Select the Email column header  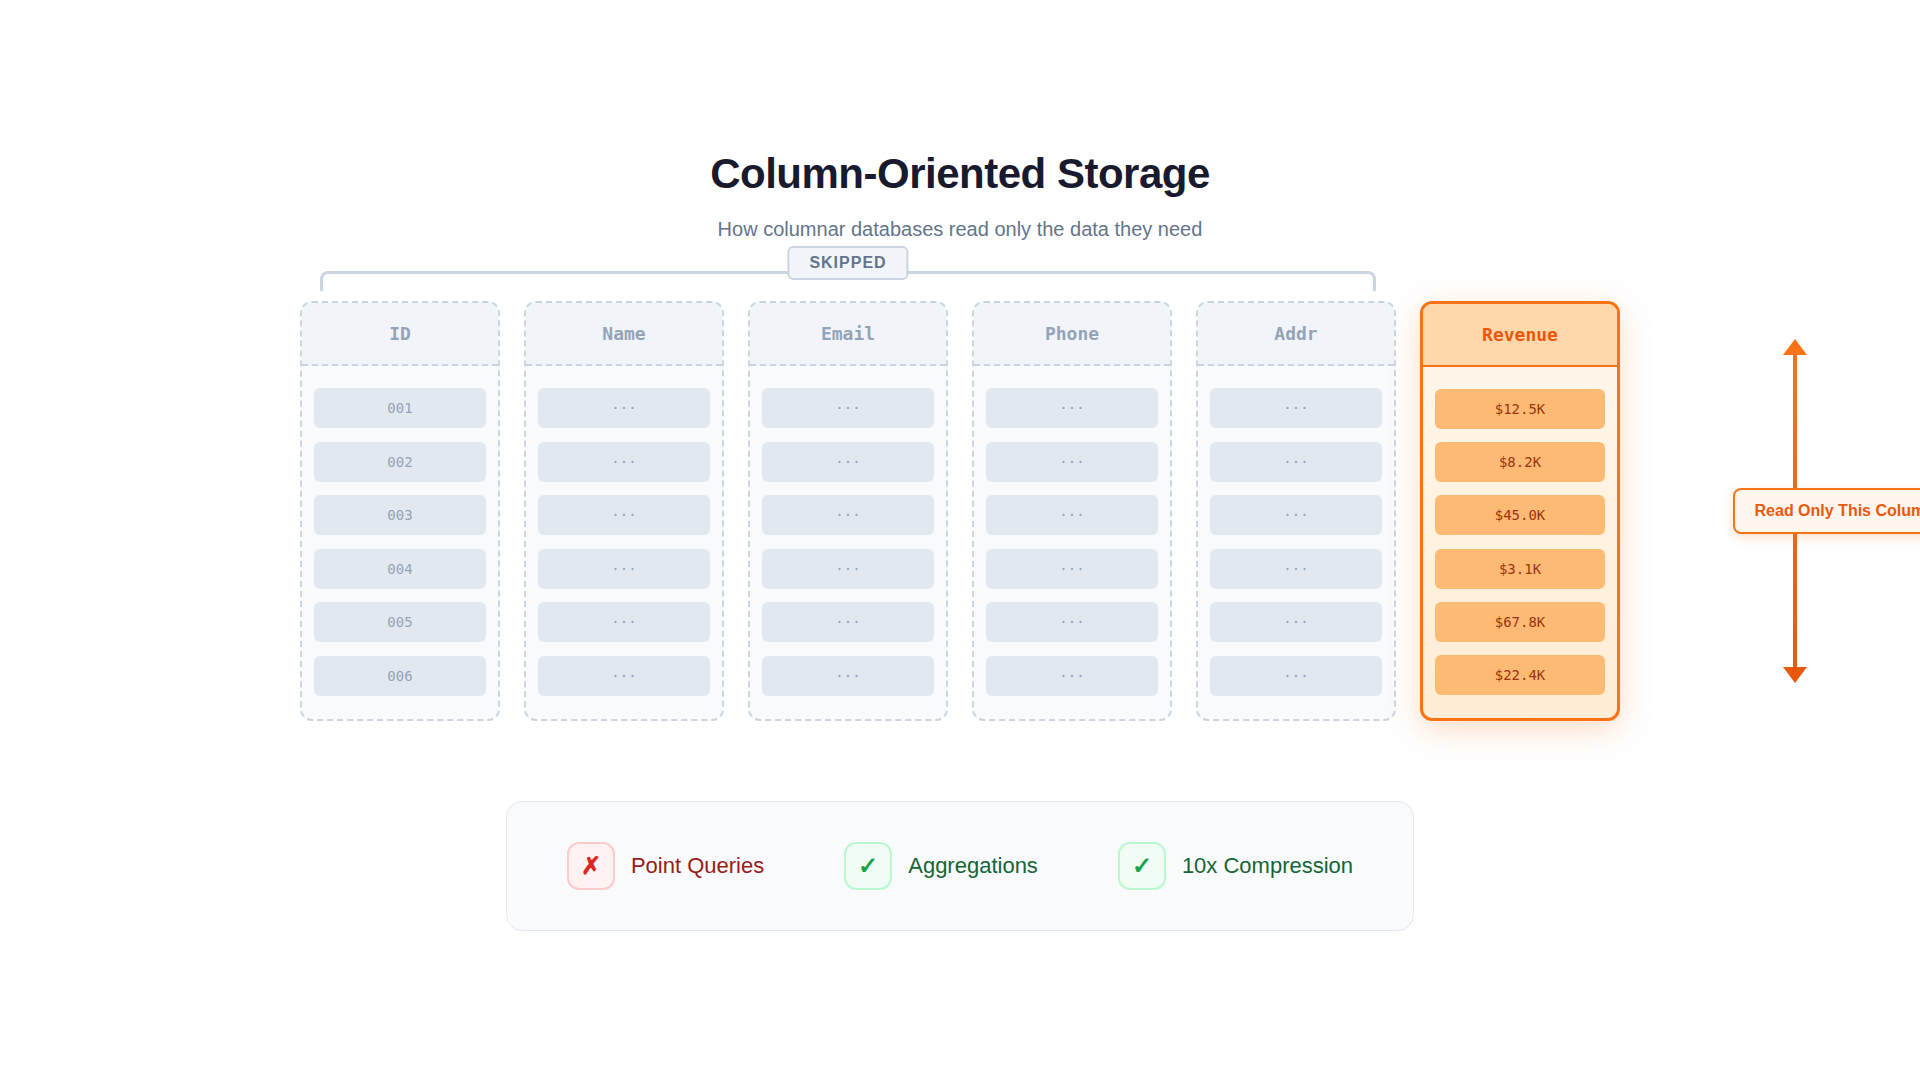(x=848, y=334)
